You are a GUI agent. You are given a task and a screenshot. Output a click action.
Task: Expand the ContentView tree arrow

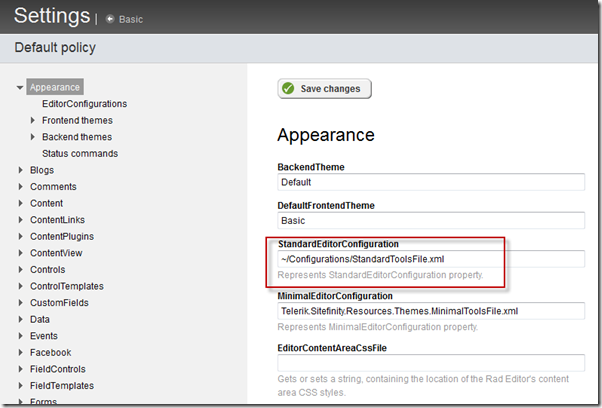[x=21, y=253]
